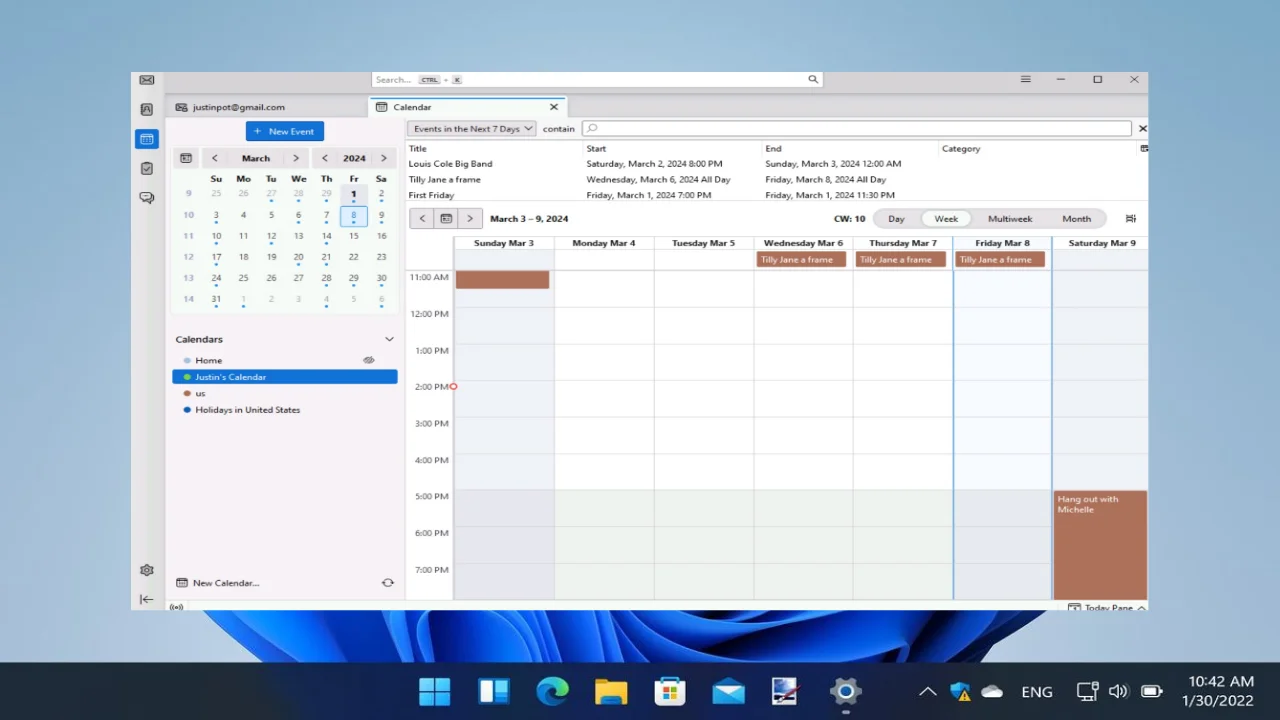Image resolution: width=1280 pixels, height=720 pixels.
Task: Go to next year in mini calendar
Action: pyautogui.click(x=383, y=158)
